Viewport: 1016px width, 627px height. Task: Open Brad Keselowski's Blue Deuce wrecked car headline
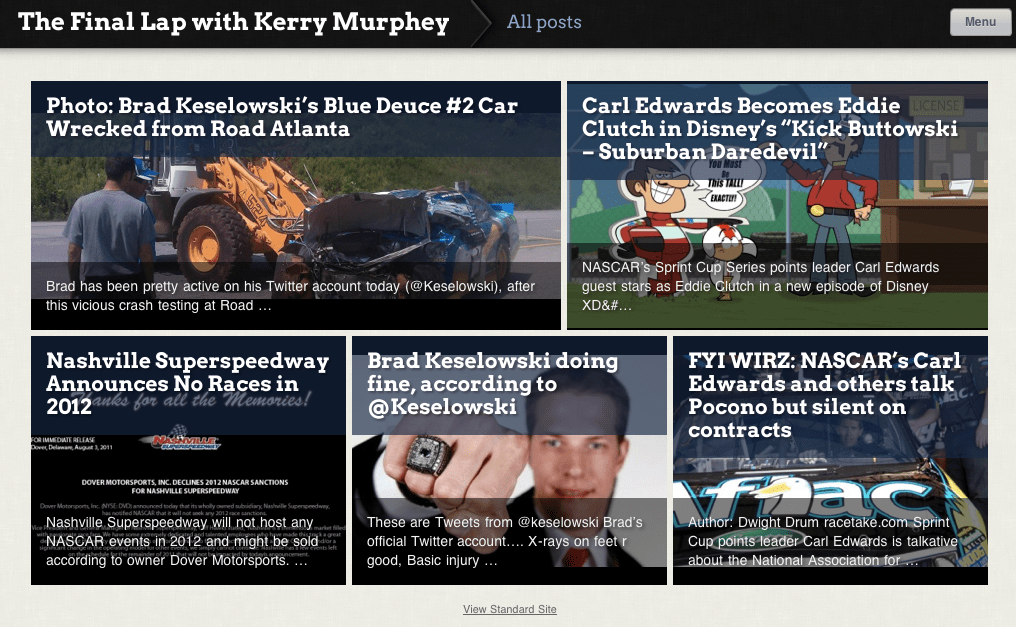282,117
